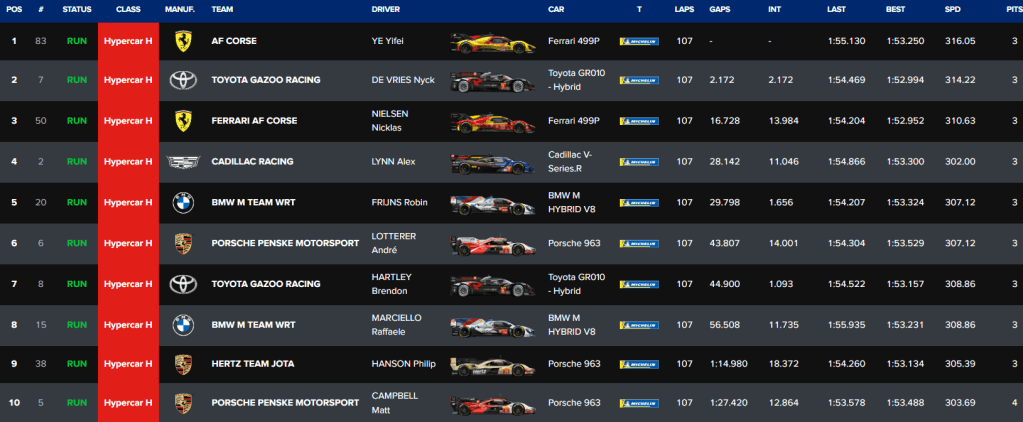The height and width of the screenshot is (422, 1023).
Task: Click the Cadillac logo in the Lynn row
Action: [183, 161]
